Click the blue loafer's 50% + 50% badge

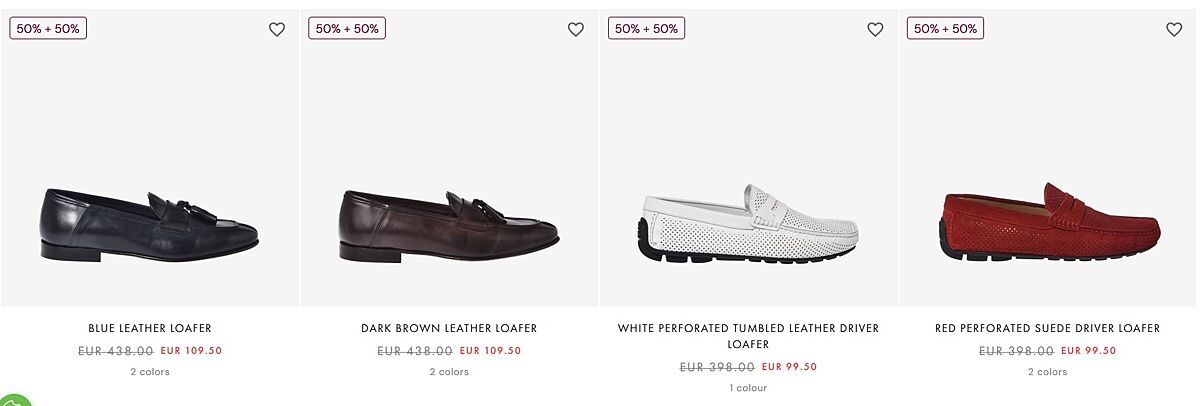coord(48,29)
